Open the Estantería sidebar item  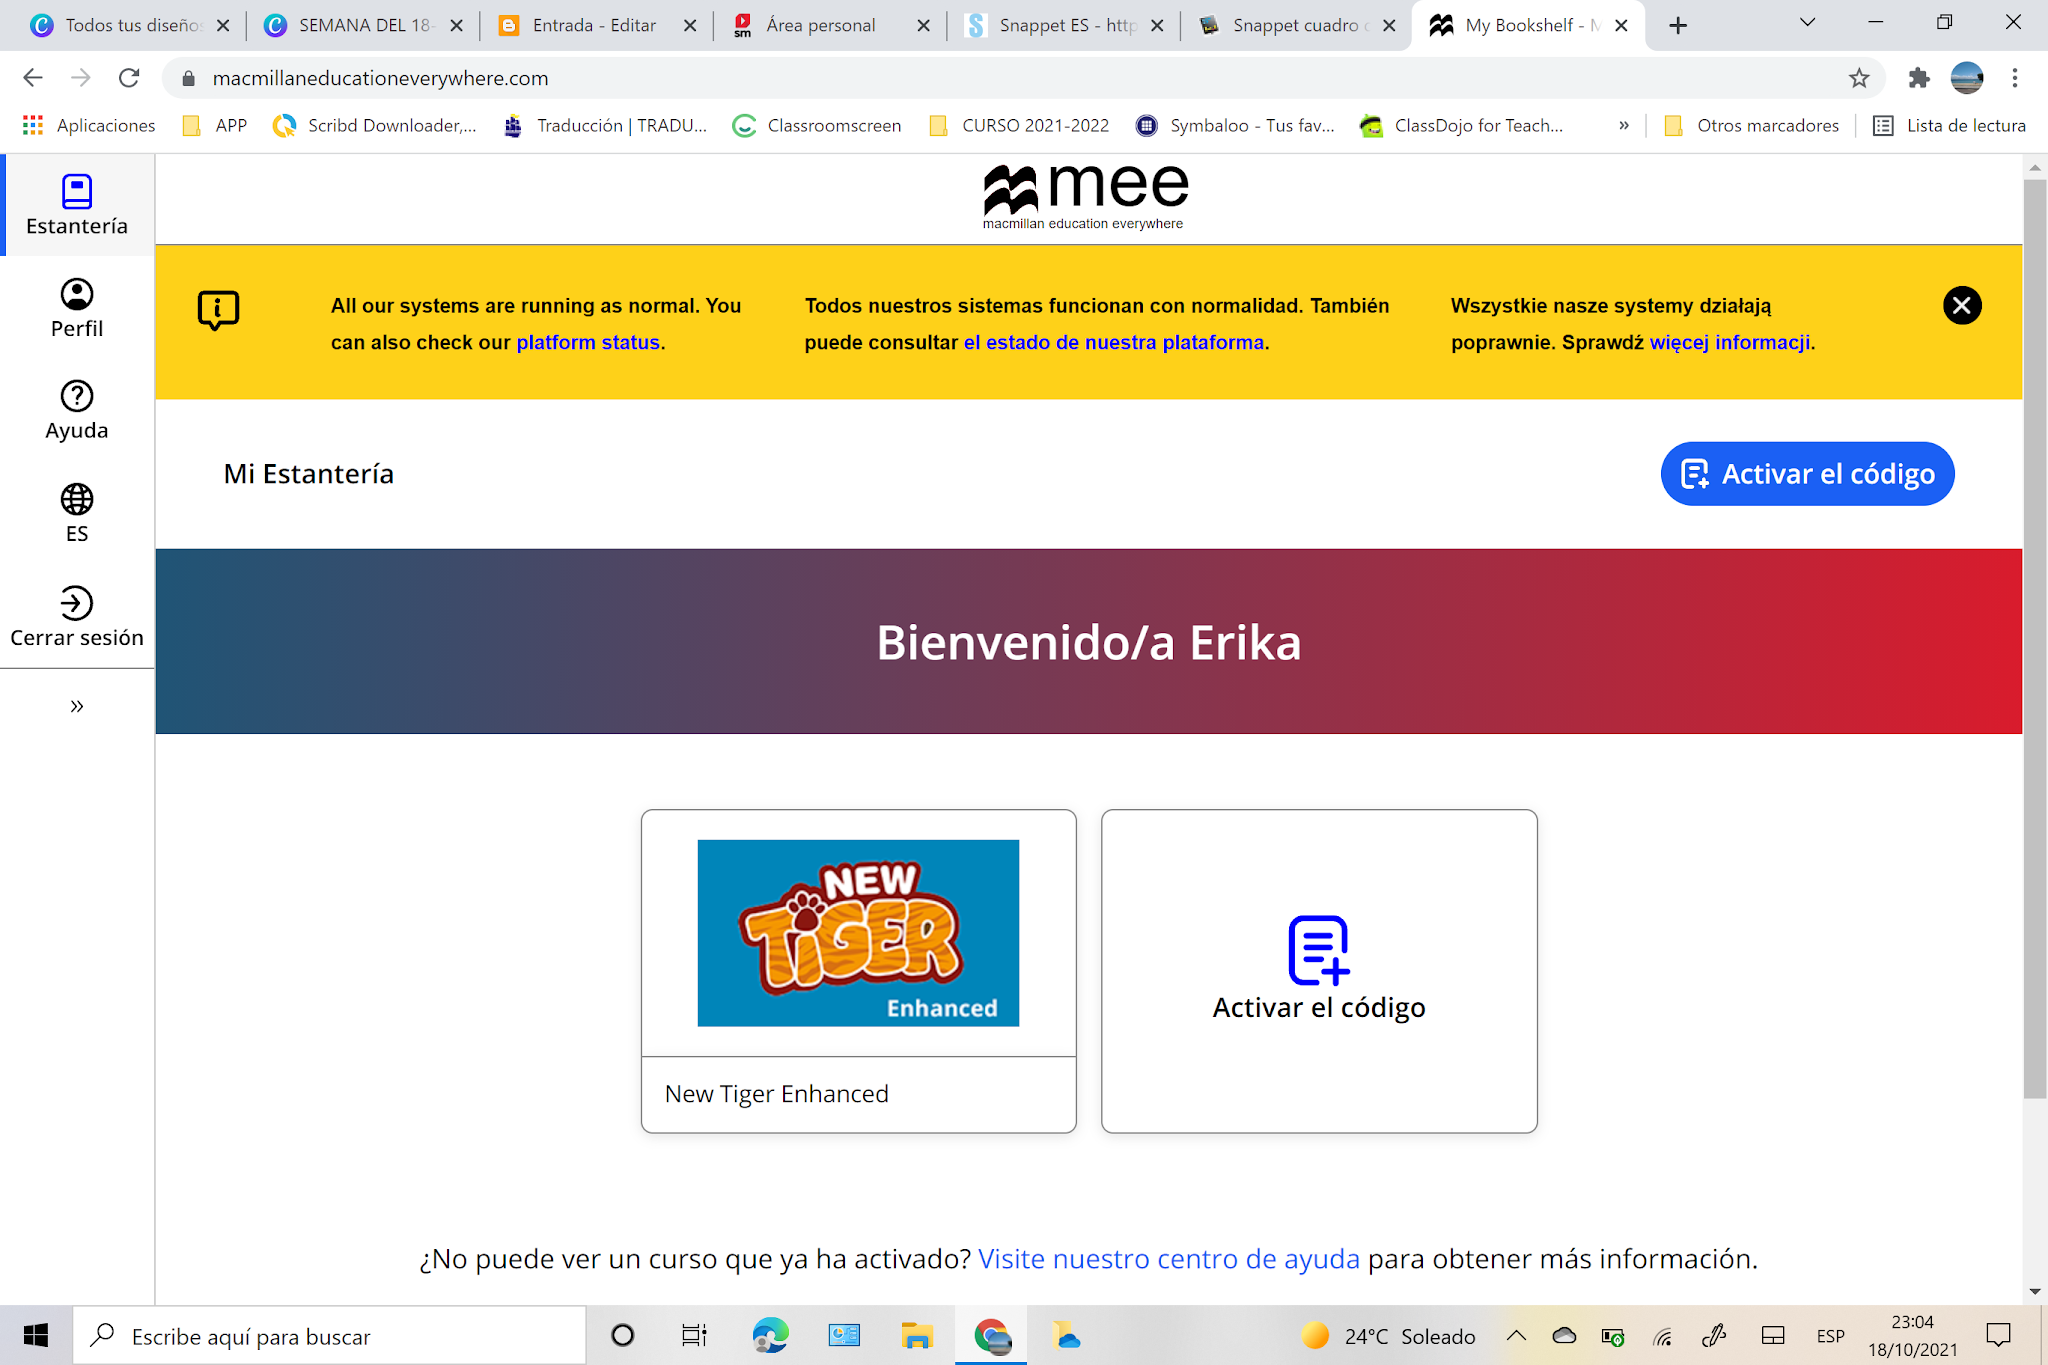77,205
